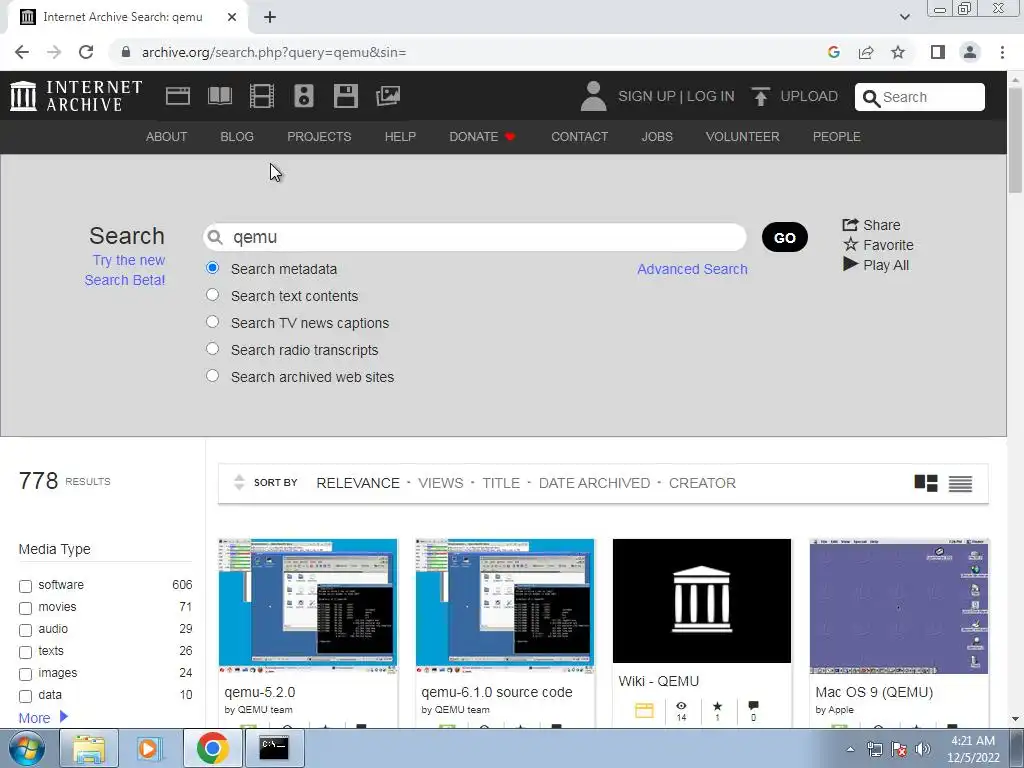Viewport: 1024px width, 768px height.
Task: Sort results by VIEWS
Action: coord(441,483)
